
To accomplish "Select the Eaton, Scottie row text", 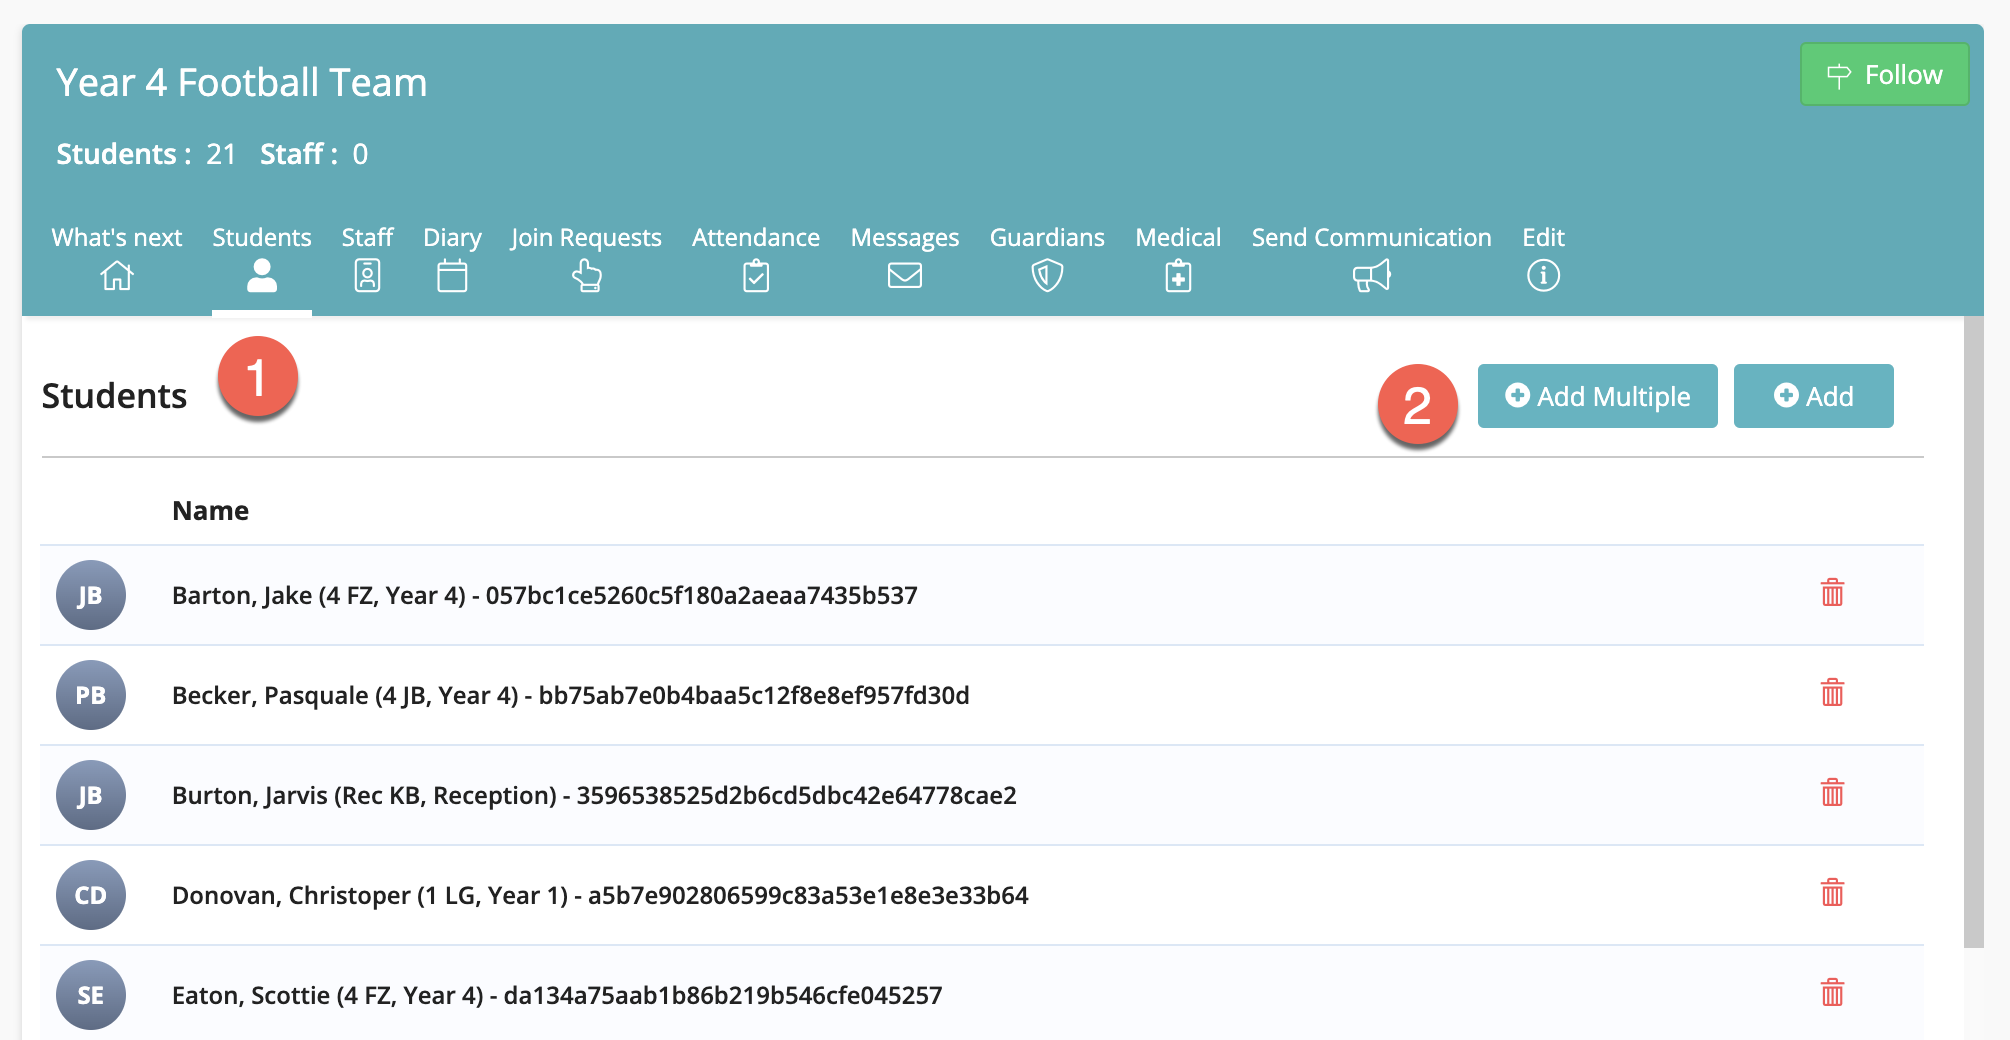I will (557, 995).
